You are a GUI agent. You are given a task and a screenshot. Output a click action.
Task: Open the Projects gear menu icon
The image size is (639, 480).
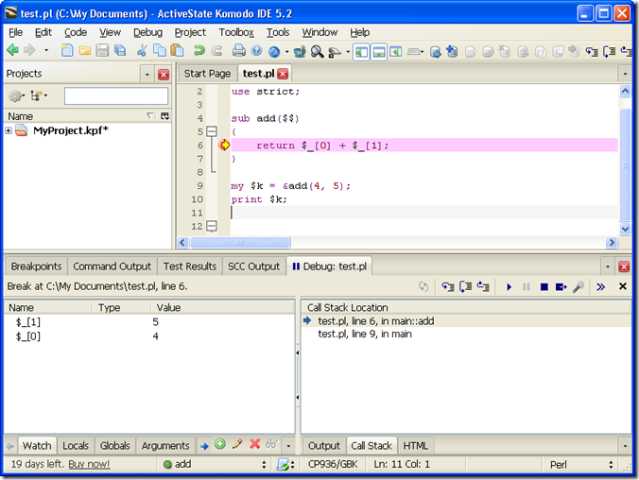coord(17,96)
